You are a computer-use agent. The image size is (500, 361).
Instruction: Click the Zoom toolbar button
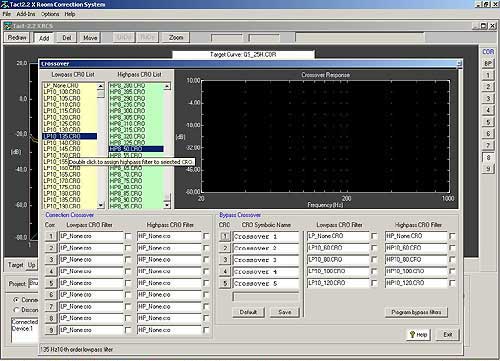pyautogui.click(x=176, y=37)
